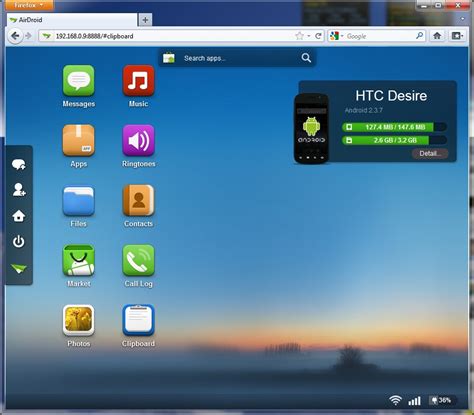Viewport: 474px width, 415px height.
Task: Click the Firefox home button
Action: [x=437, y=36]
